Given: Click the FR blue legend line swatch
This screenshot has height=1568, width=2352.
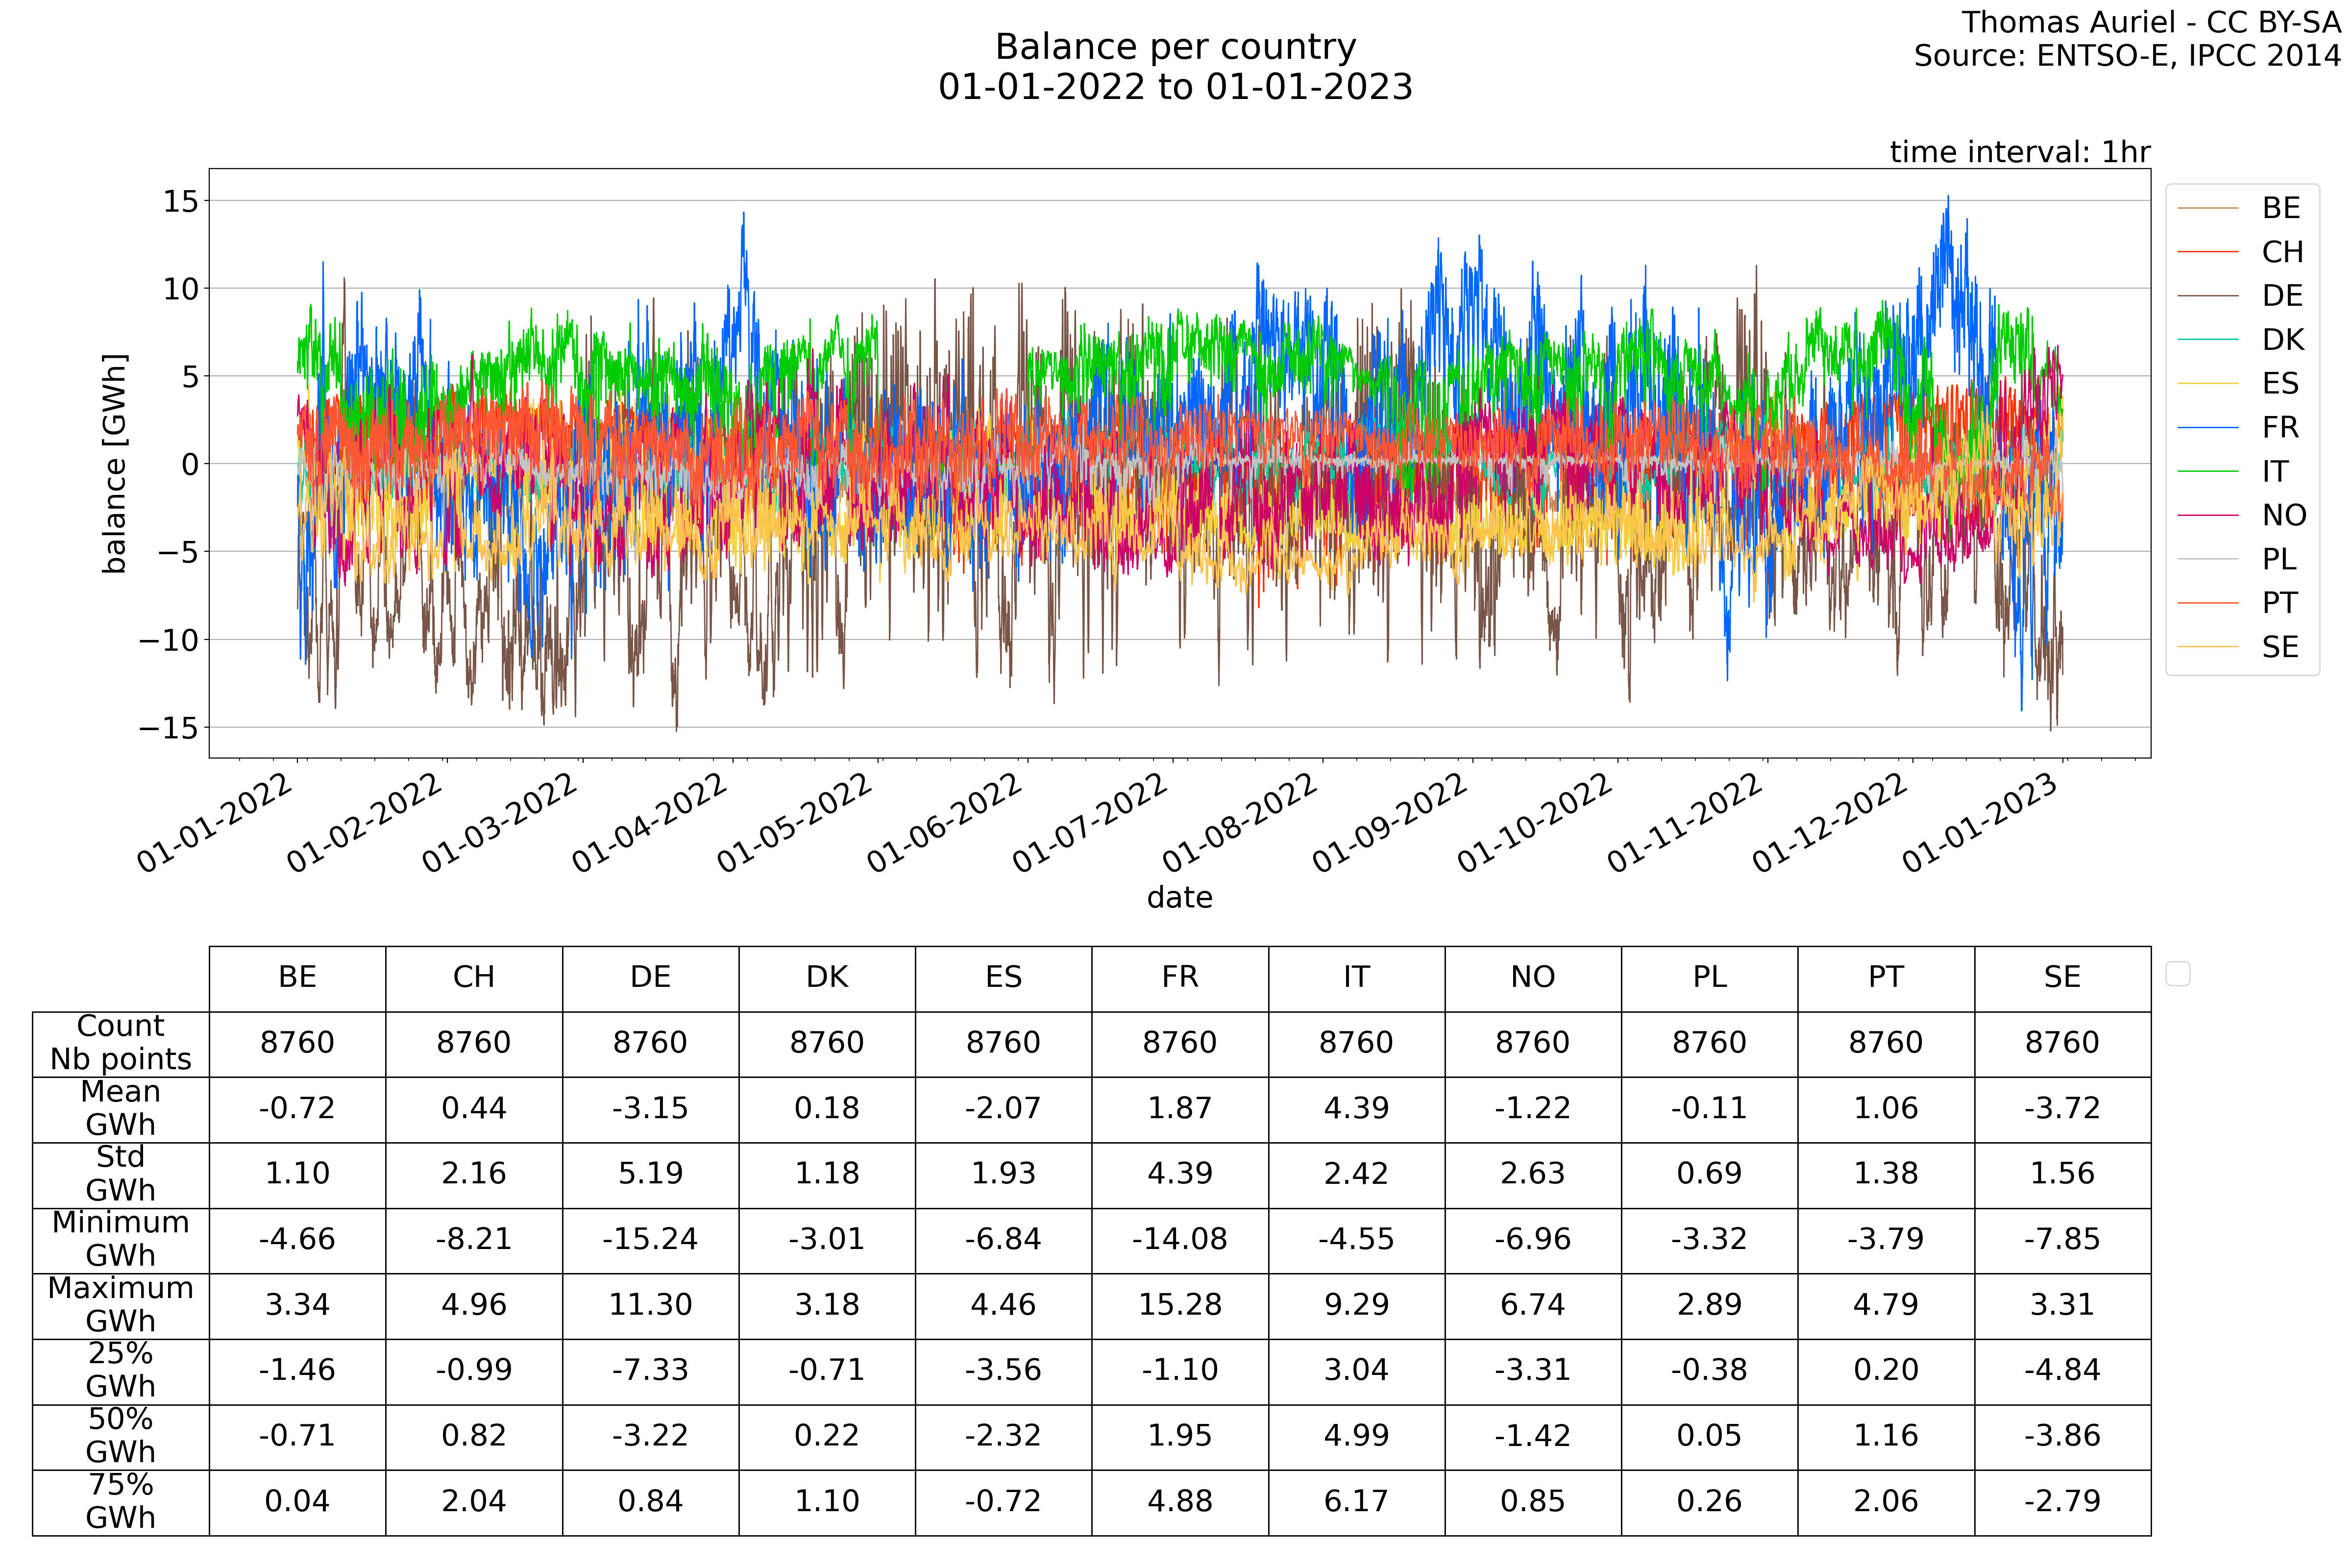Looking at the screenshot, I should coord(2207,428).
